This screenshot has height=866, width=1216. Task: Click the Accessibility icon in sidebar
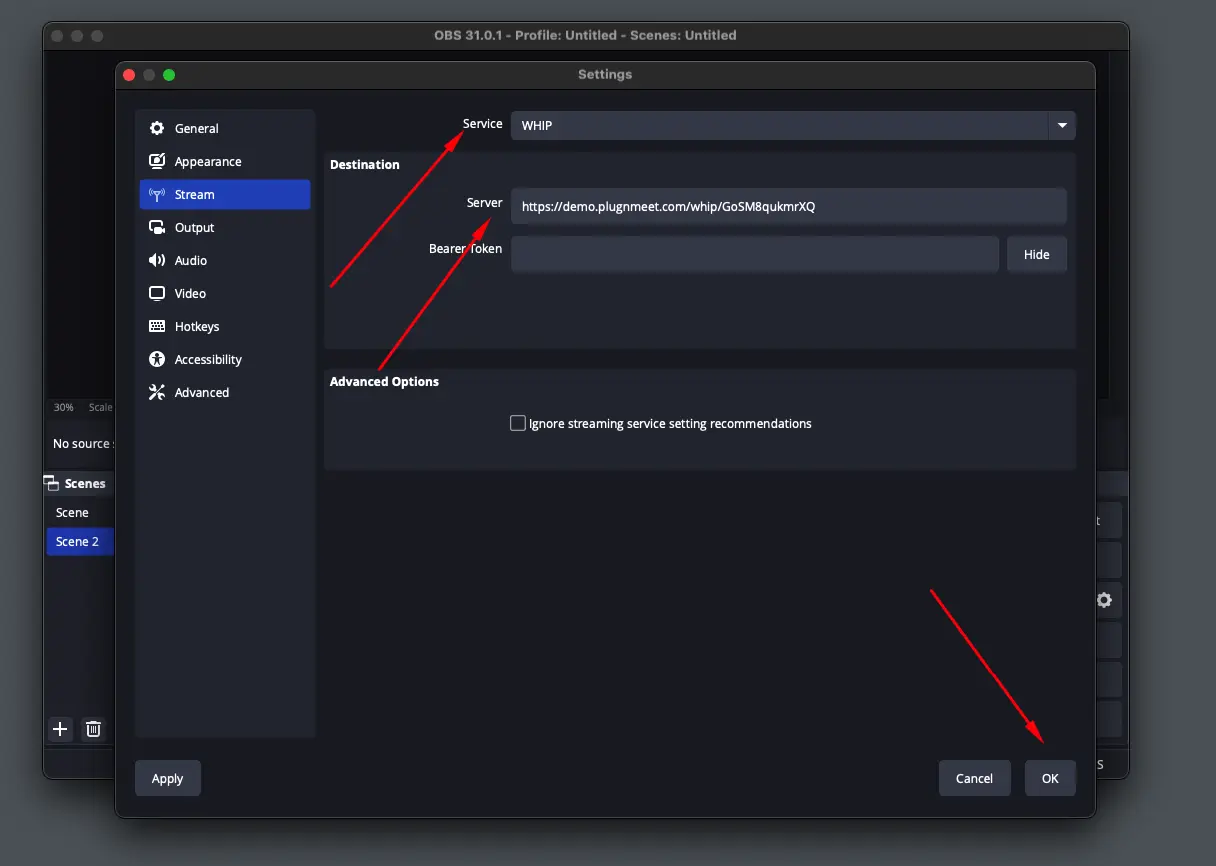(x=157, y=359)
